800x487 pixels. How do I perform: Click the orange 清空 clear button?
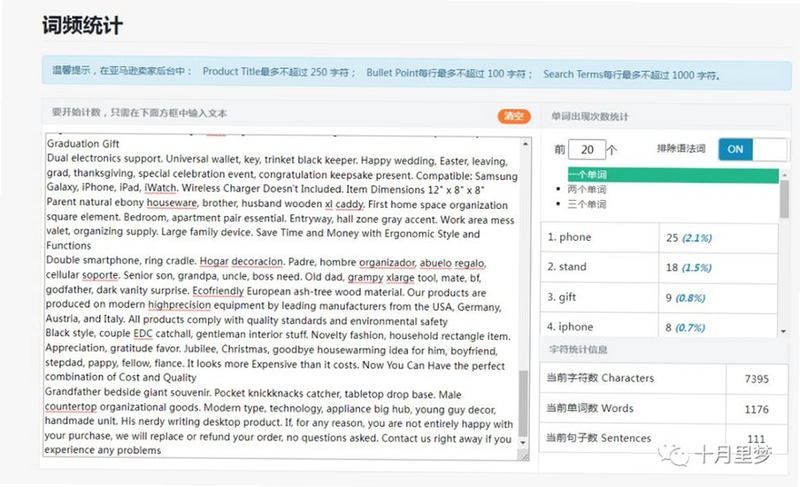point(514,116)
